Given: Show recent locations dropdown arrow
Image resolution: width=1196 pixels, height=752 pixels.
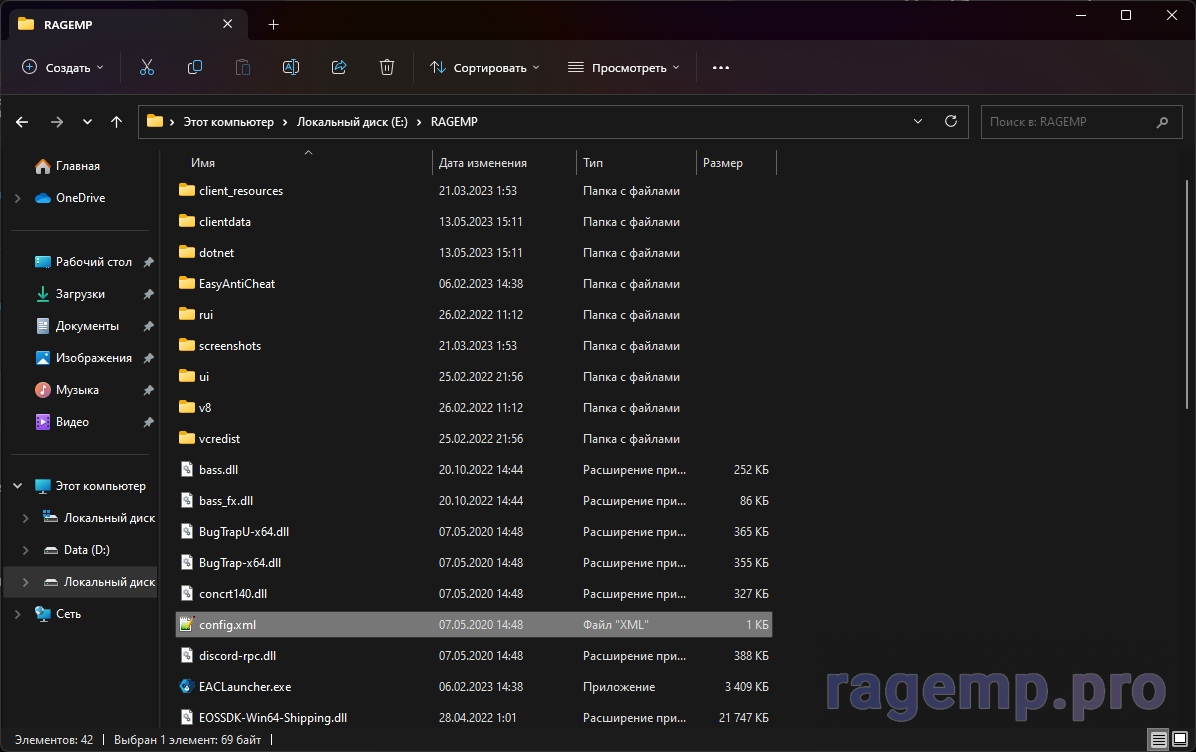Looking at the screenshot, I should [x=87, y=122].
